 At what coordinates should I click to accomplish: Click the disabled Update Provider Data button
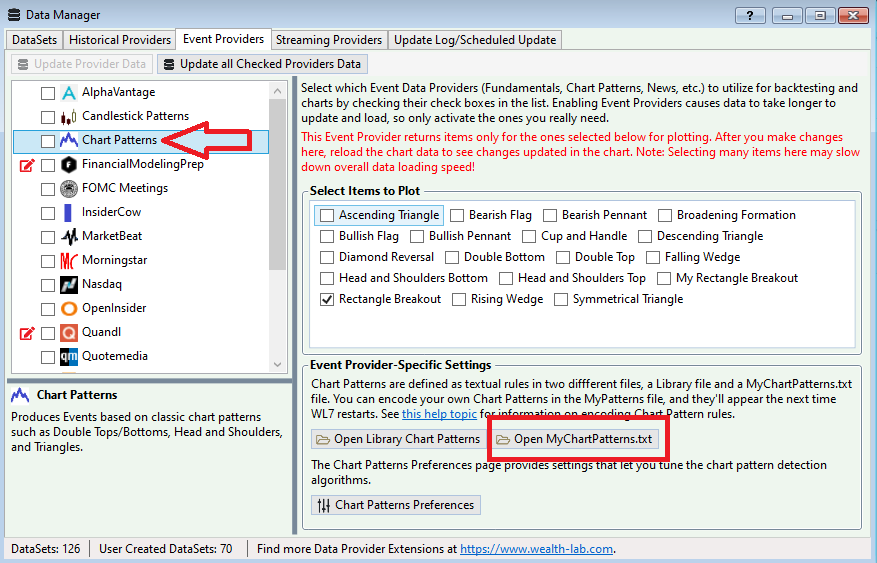point(82,64)
